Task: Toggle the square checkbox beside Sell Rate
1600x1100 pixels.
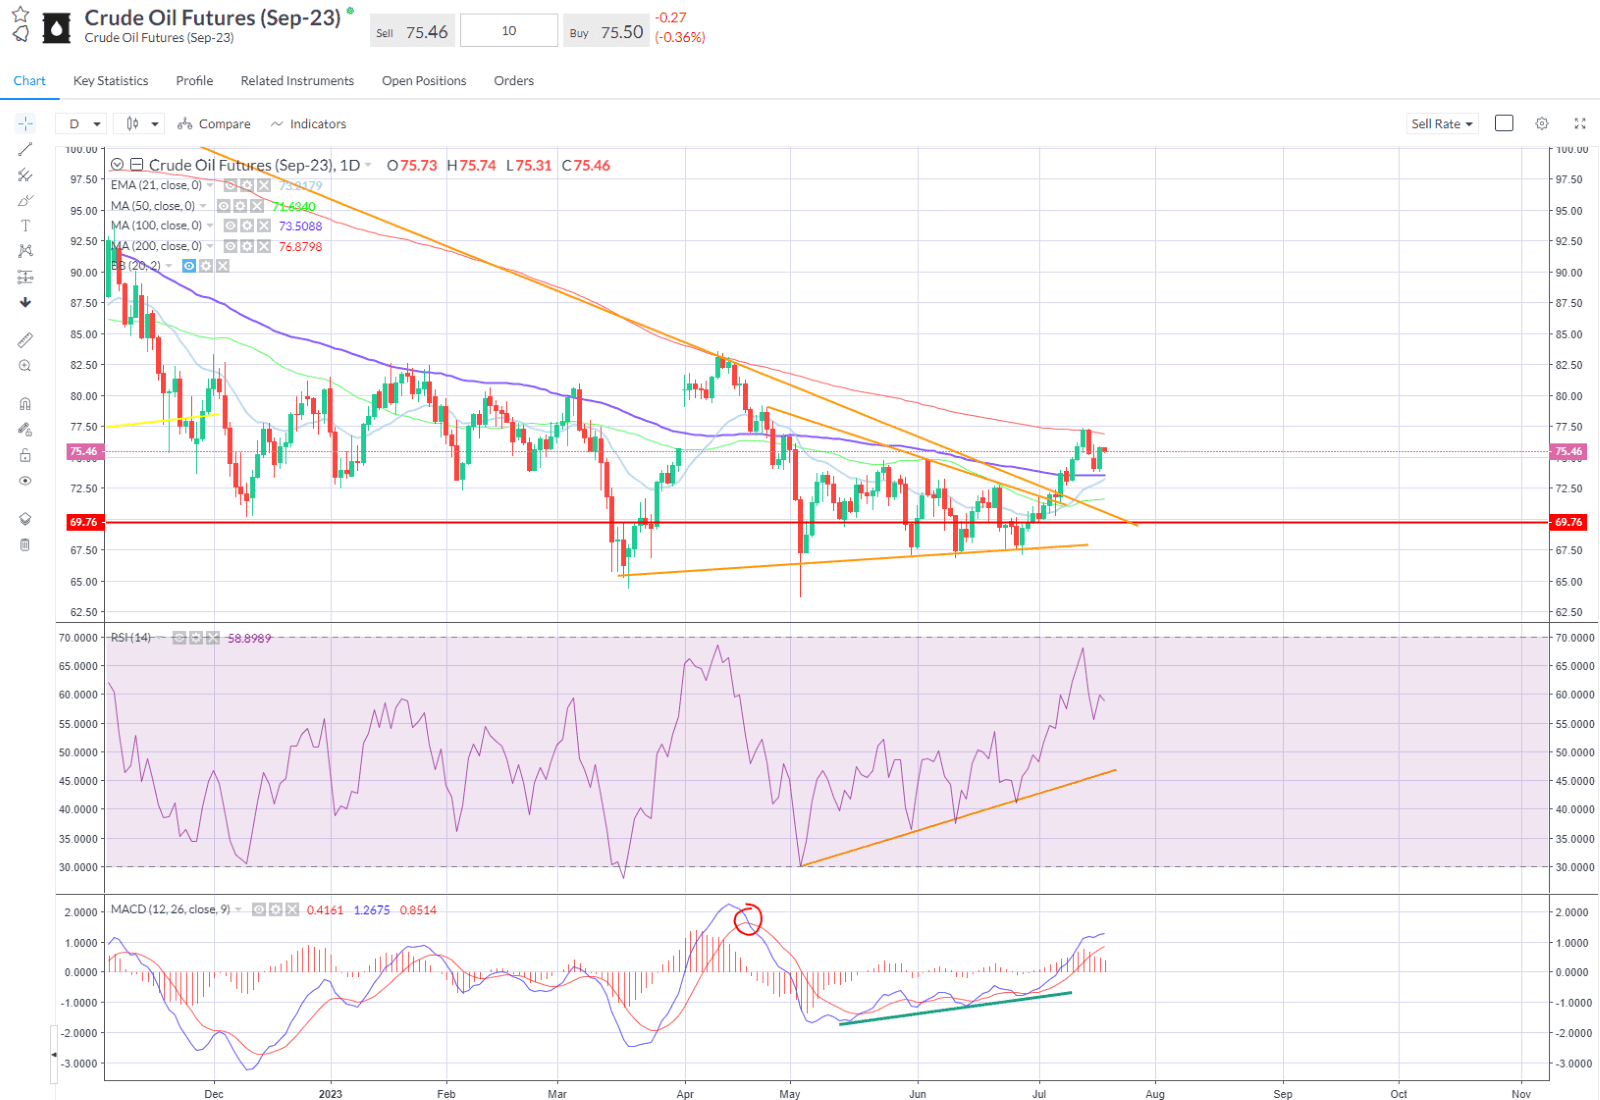Action: 1504,123
